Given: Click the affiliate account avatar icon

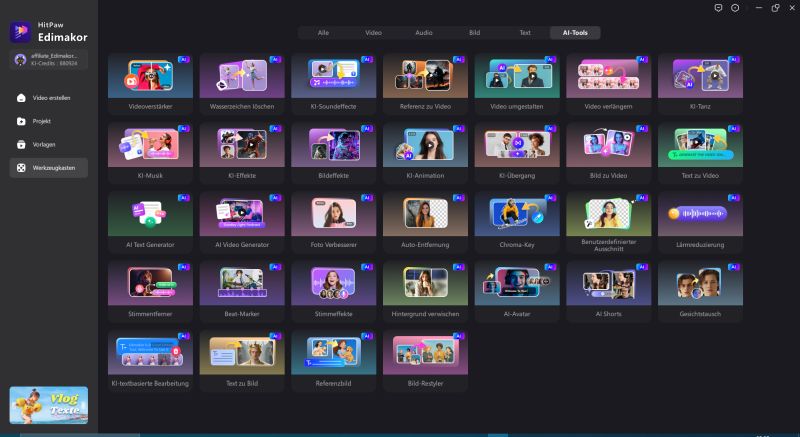Looking at the screenshot, I should pos(20,60).
